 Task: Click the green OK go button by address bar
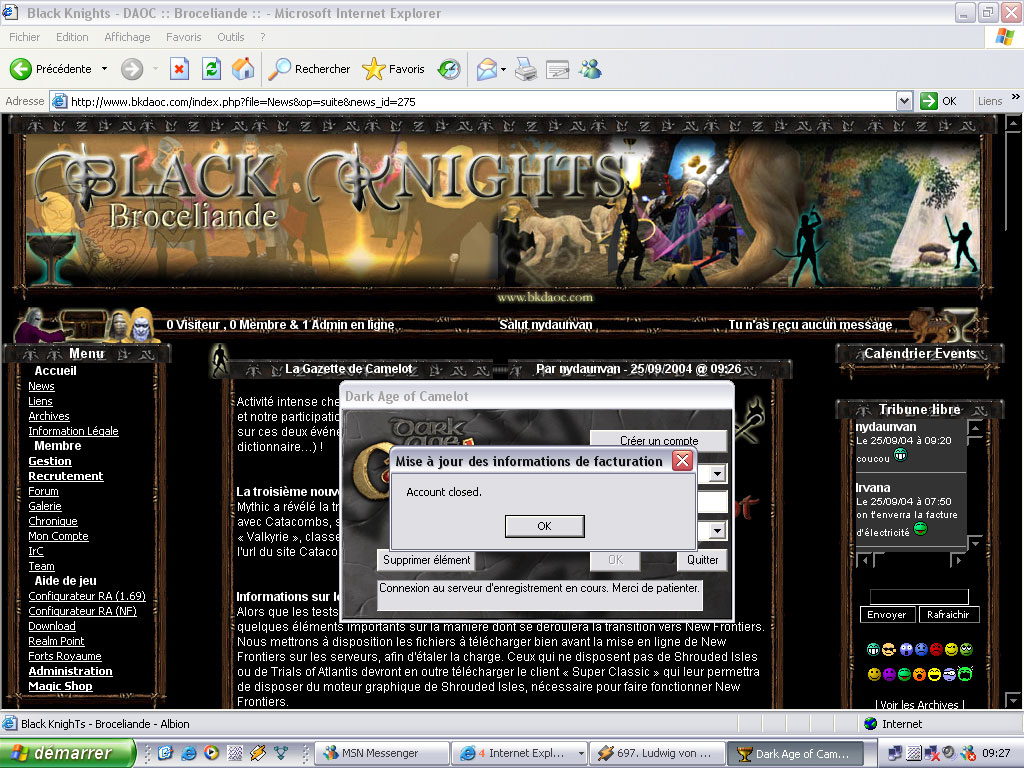[x=938, y=101]
